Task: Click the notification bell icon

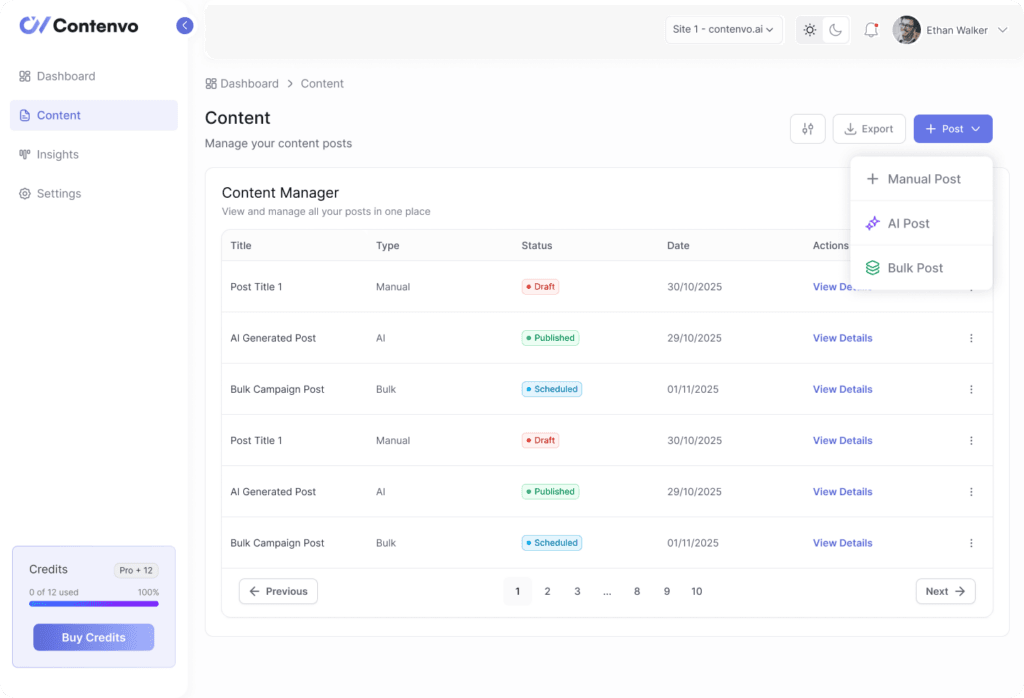Action: [x=870, y=30]
